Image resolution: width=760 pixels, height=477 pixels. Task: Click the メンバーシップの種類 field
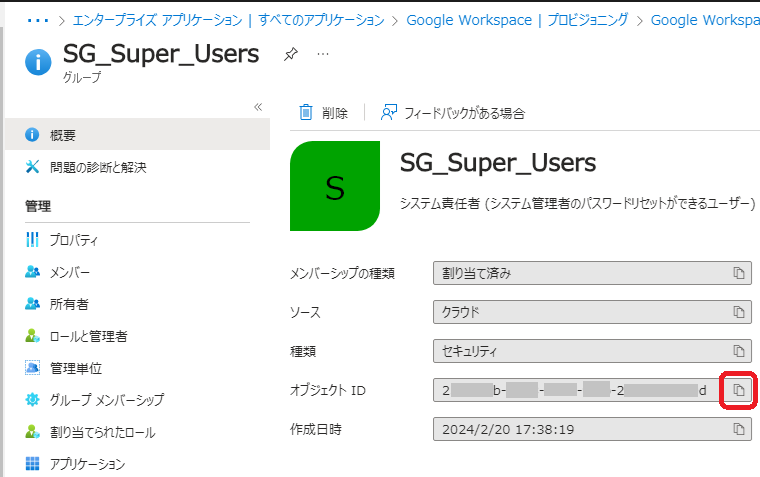tap(592, 273)
